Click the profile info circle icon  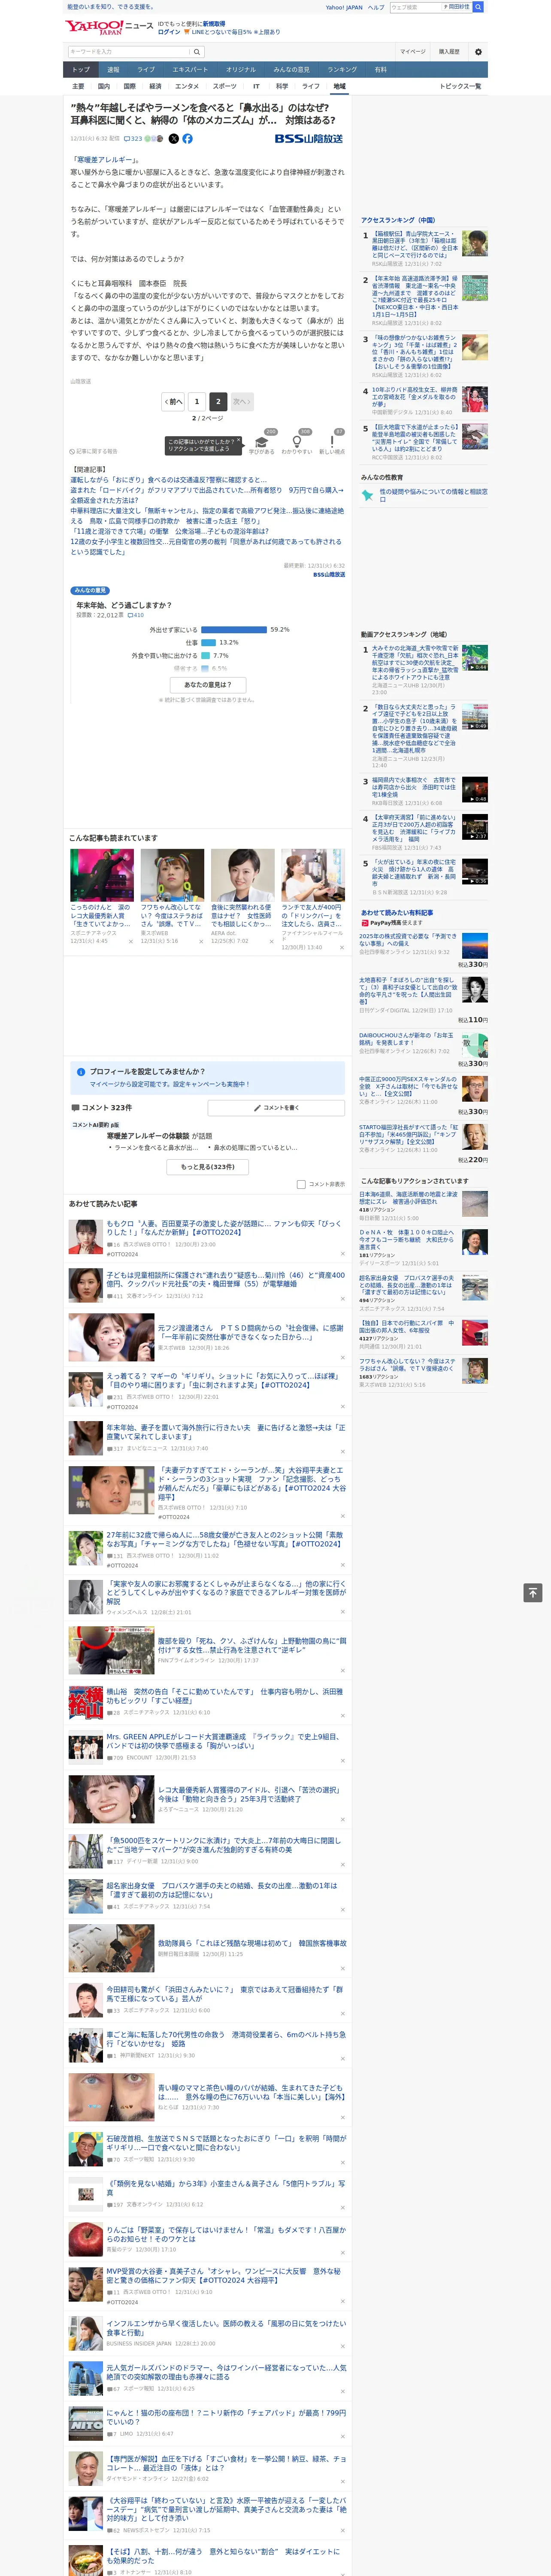click(x=81, y=1071)
